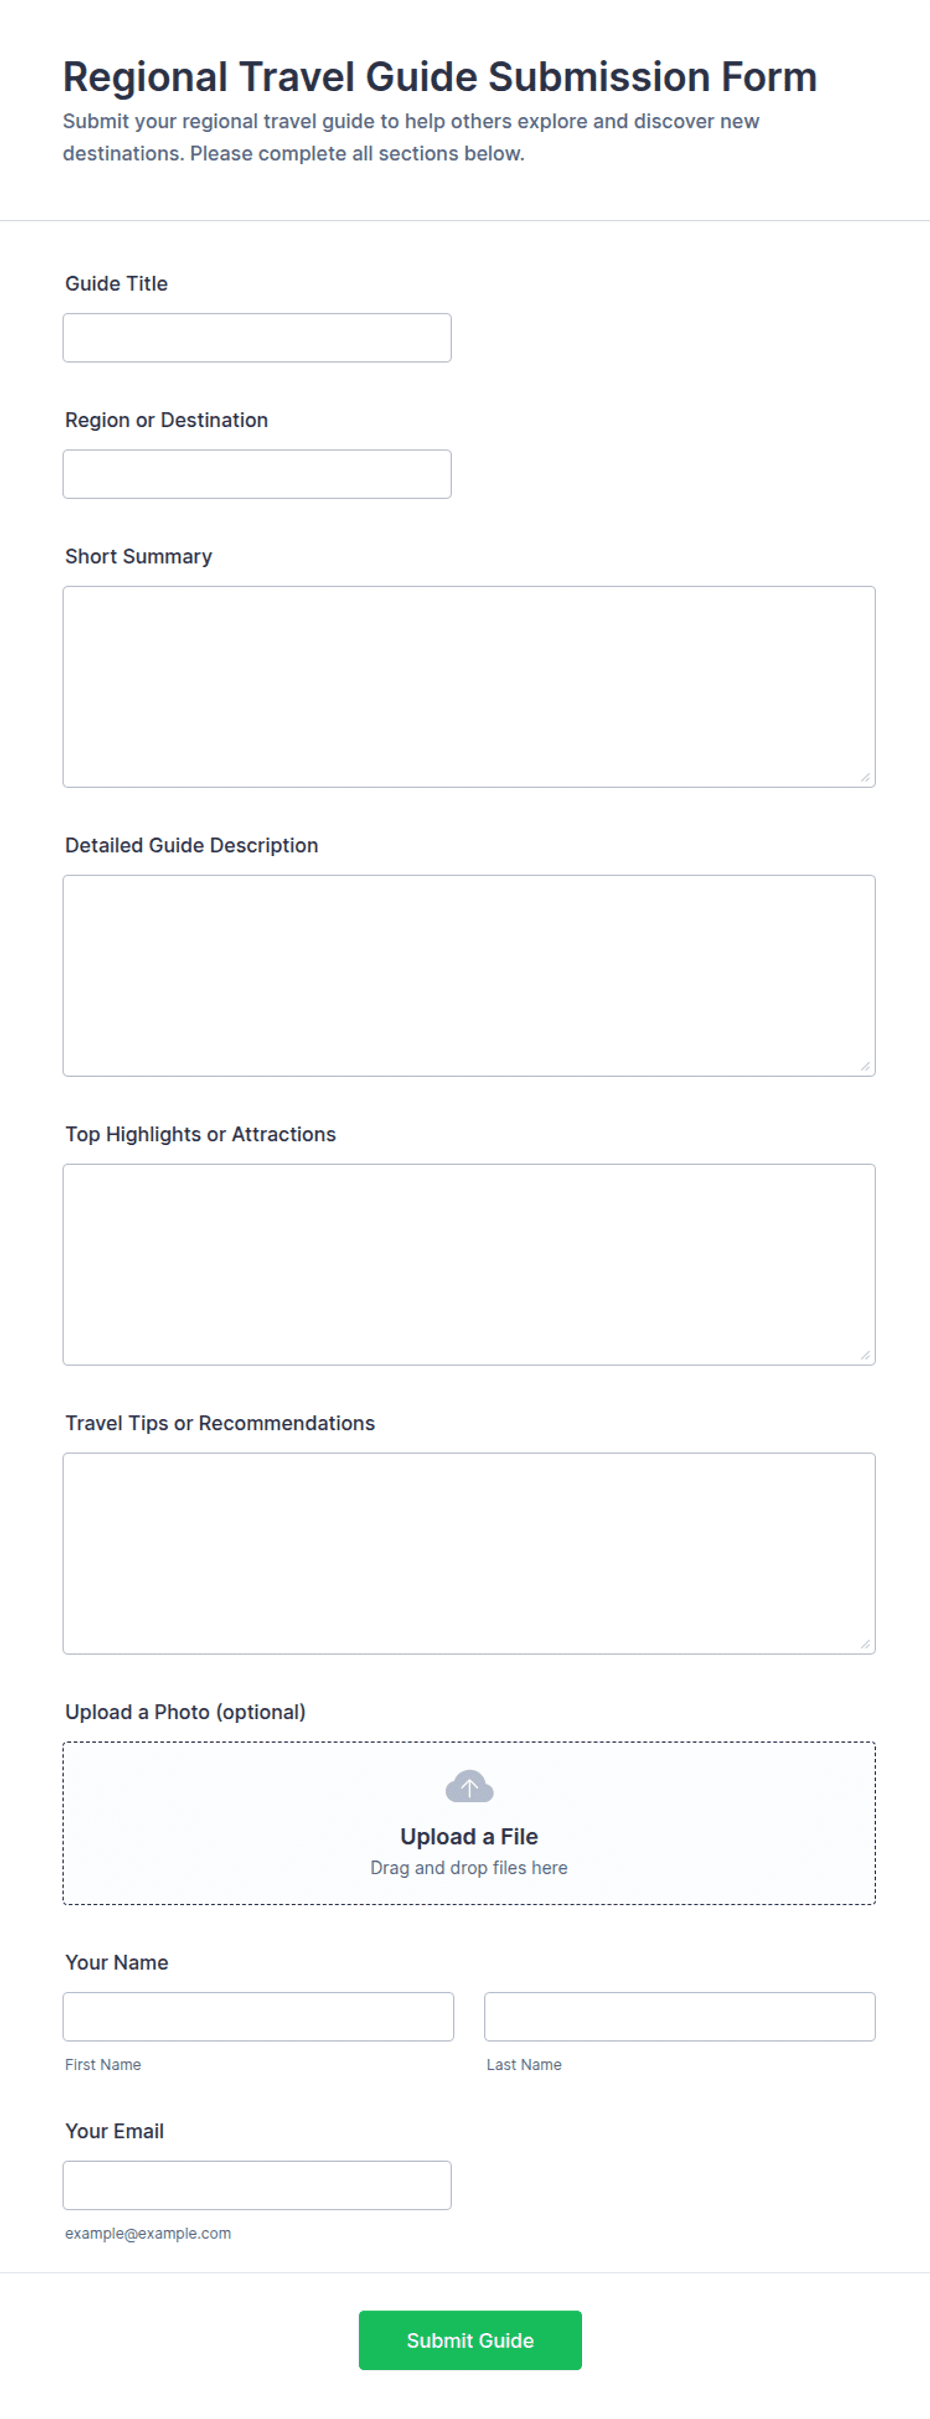Viewport: 930px width, 2419px height.
Task: Click the Last Name input field
Action: click(680, 2017)
